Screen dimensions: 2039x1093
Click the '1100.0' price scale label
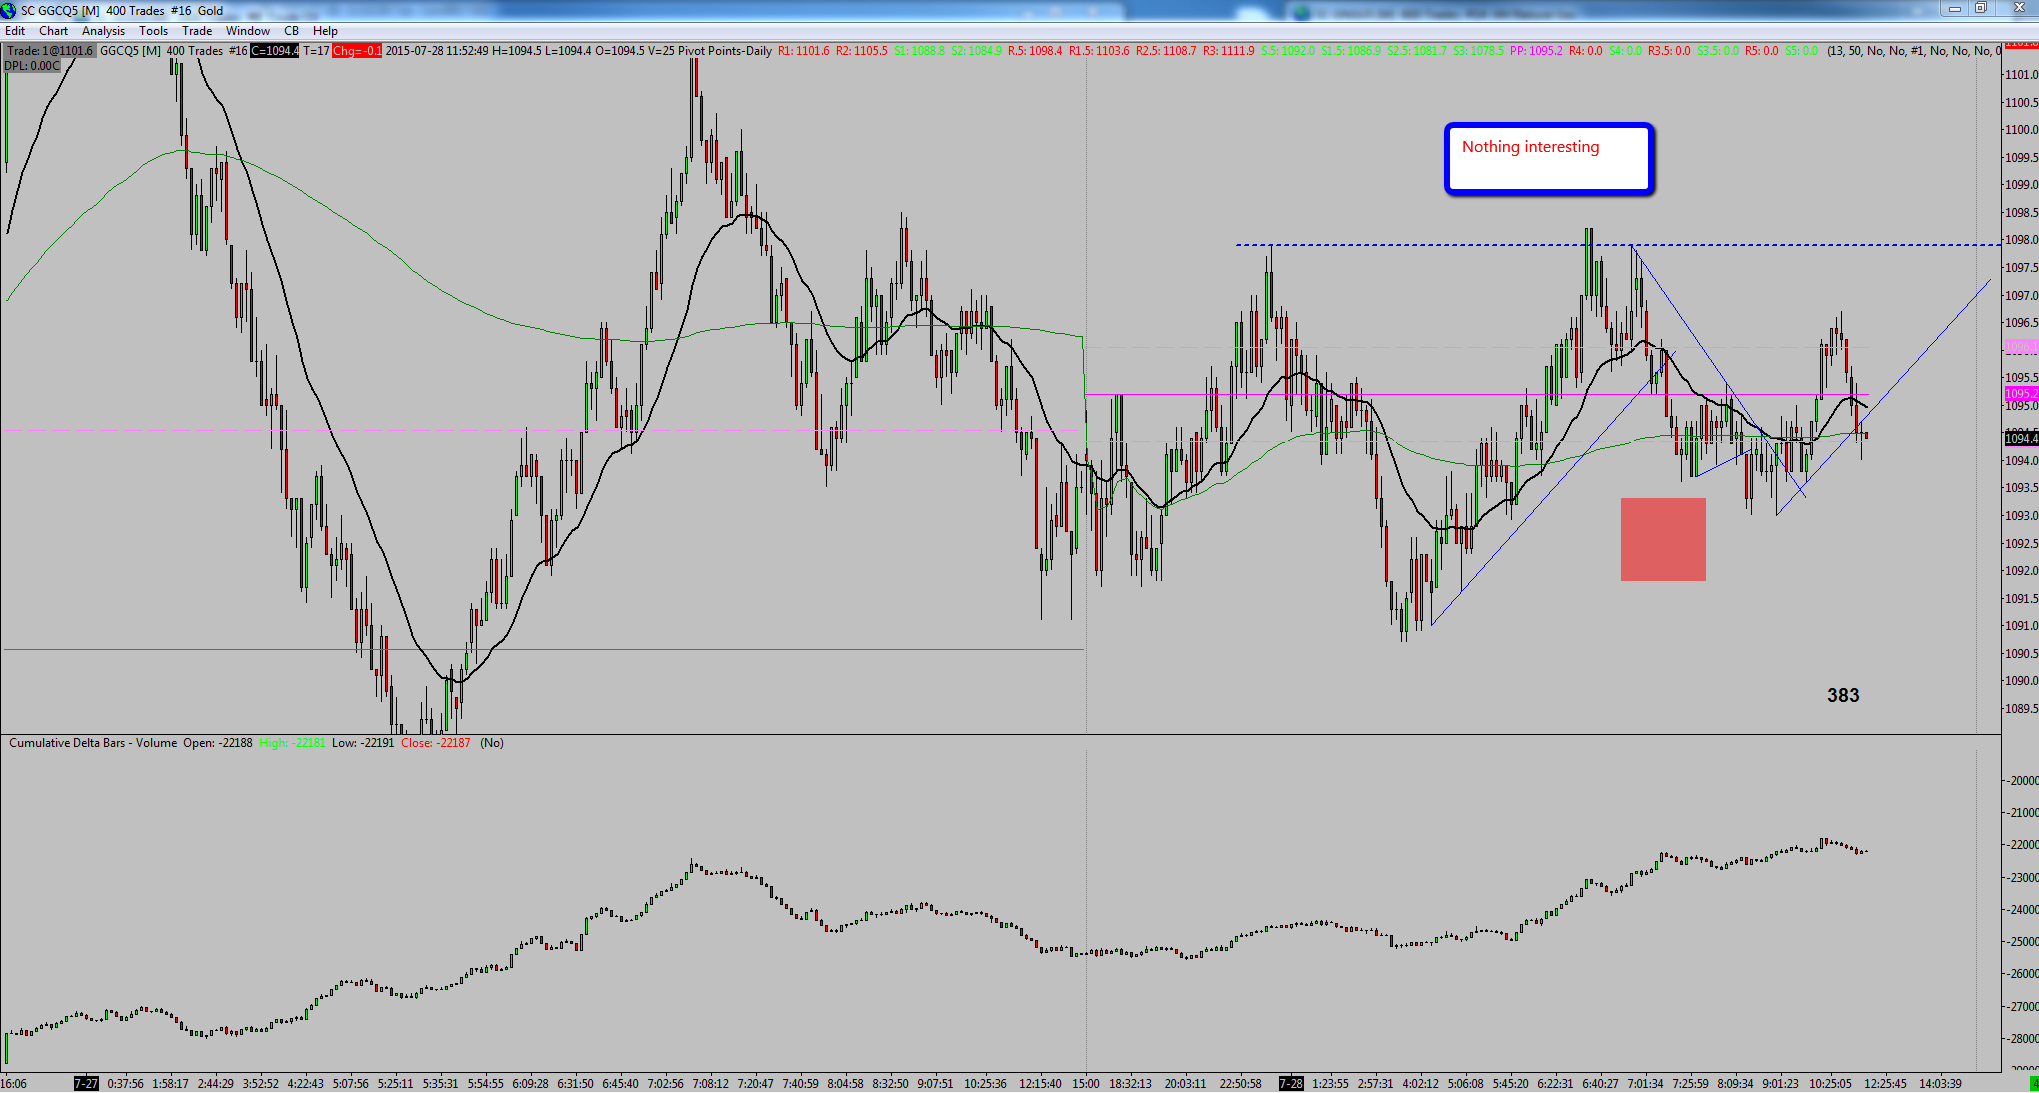click(2021, 130)
